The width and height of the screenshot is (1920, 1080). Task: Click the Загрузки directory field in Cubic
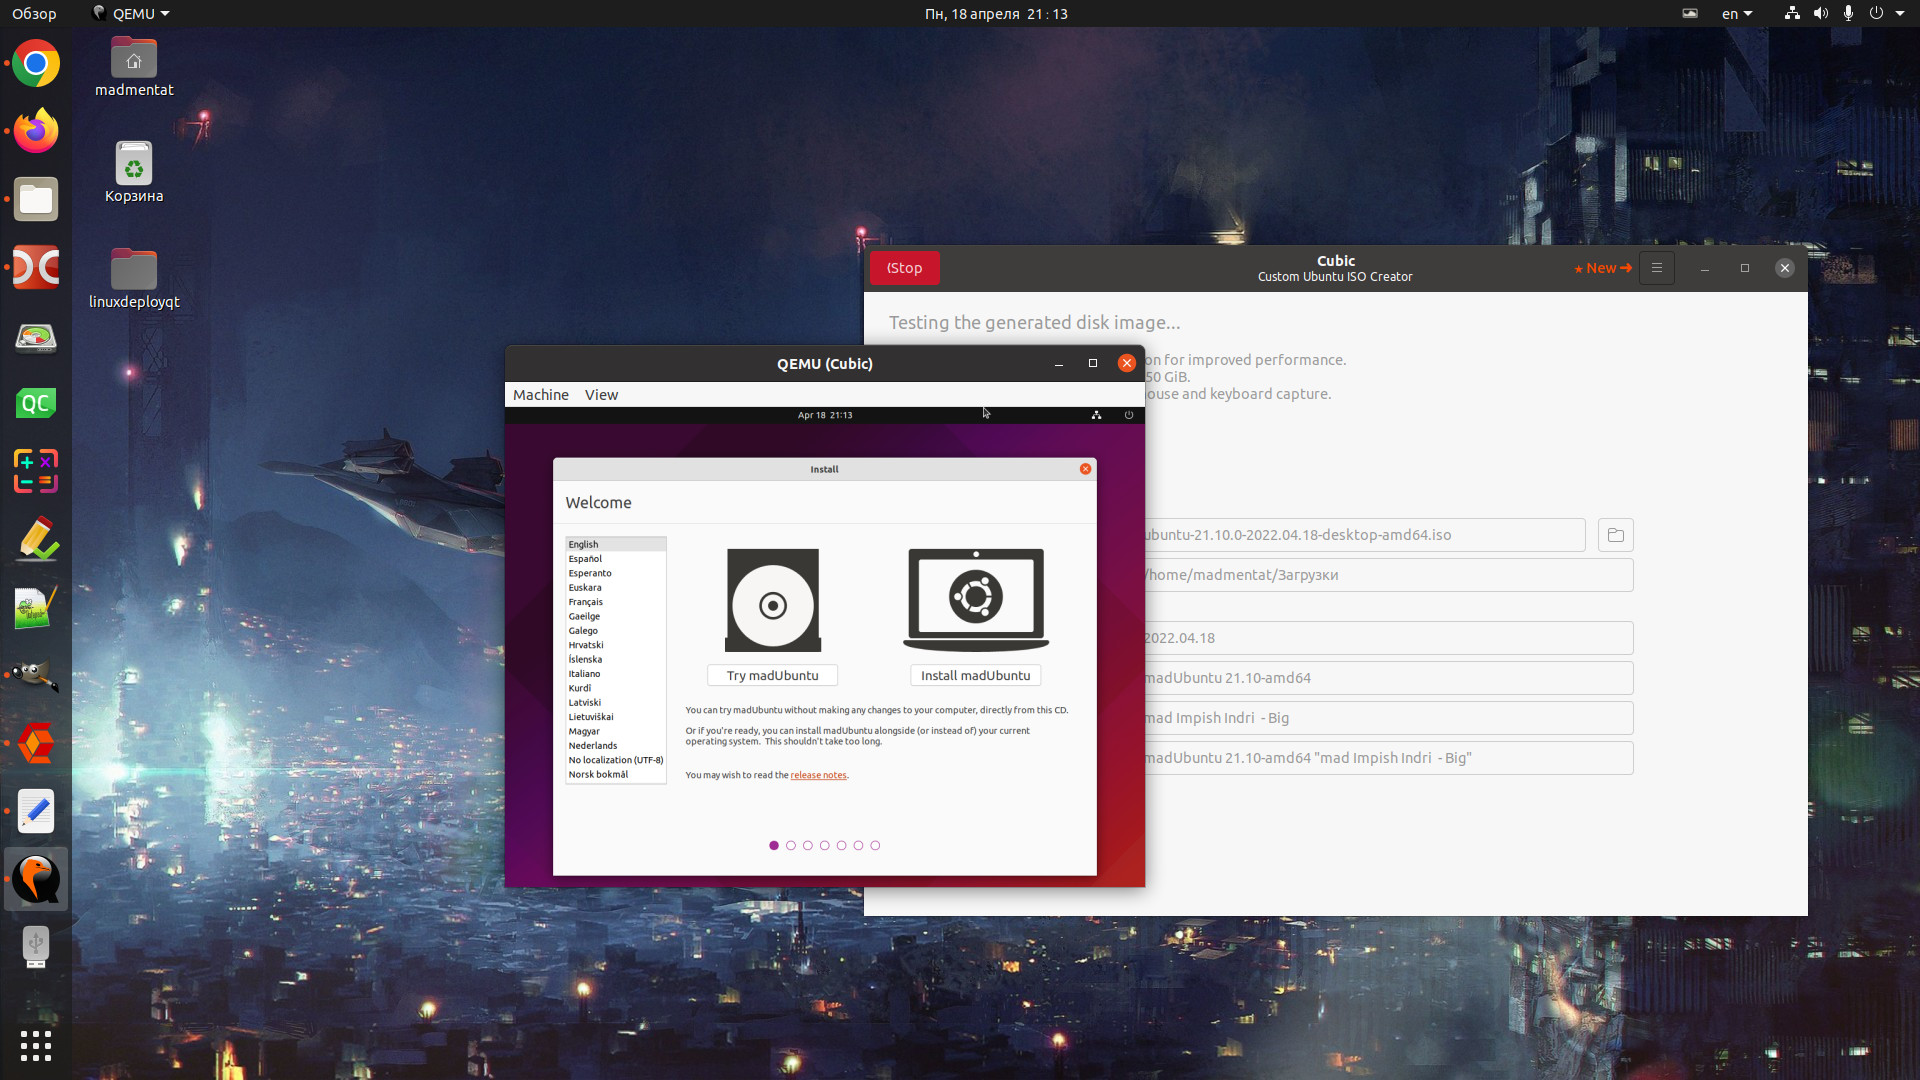pos(1389,575)
